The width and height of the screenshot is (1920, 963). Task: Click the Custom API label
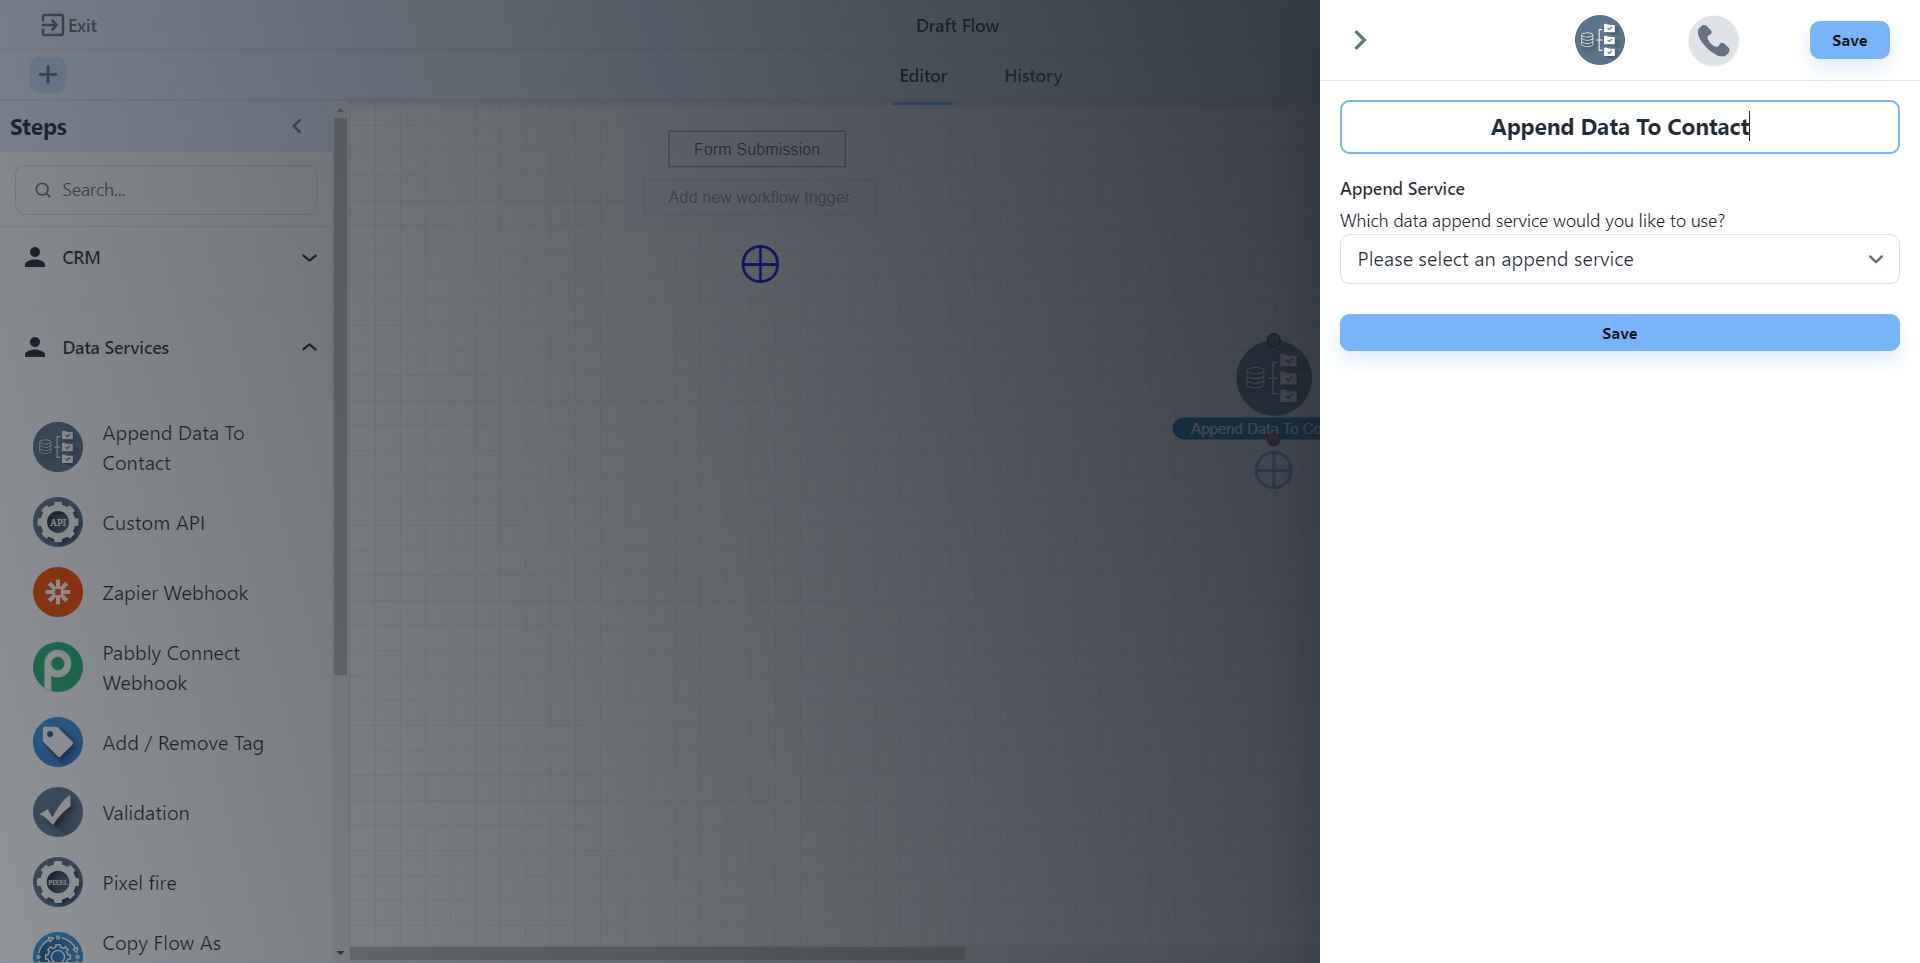pyautogui.click(x=153, y=523)
